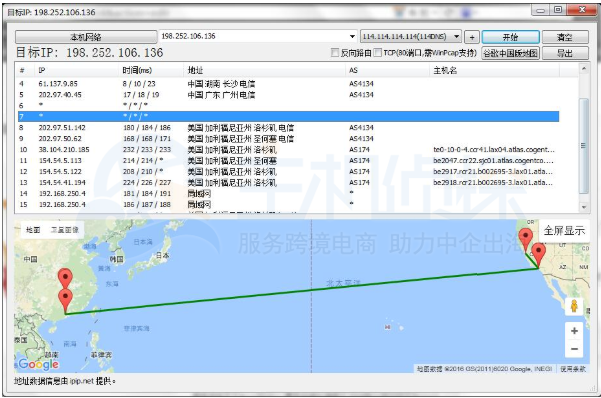The image size is (601, 398).
Task: Start the trace with 开始 button
Action: tap(510, 37)
